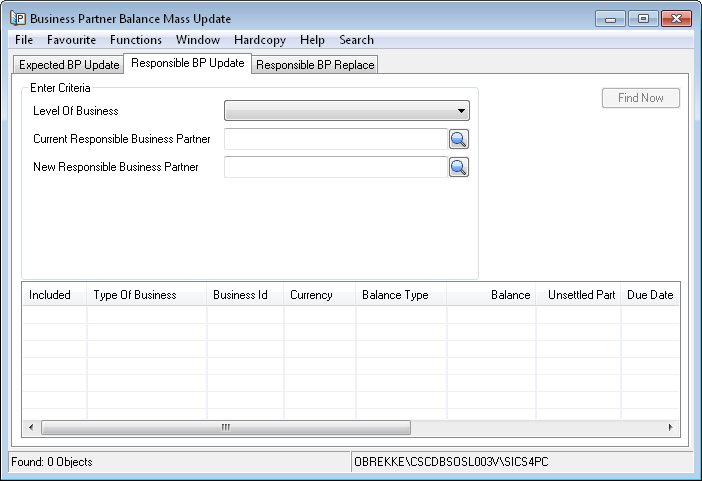
Task: Click the Currency column header
Action: coord(320,295)
